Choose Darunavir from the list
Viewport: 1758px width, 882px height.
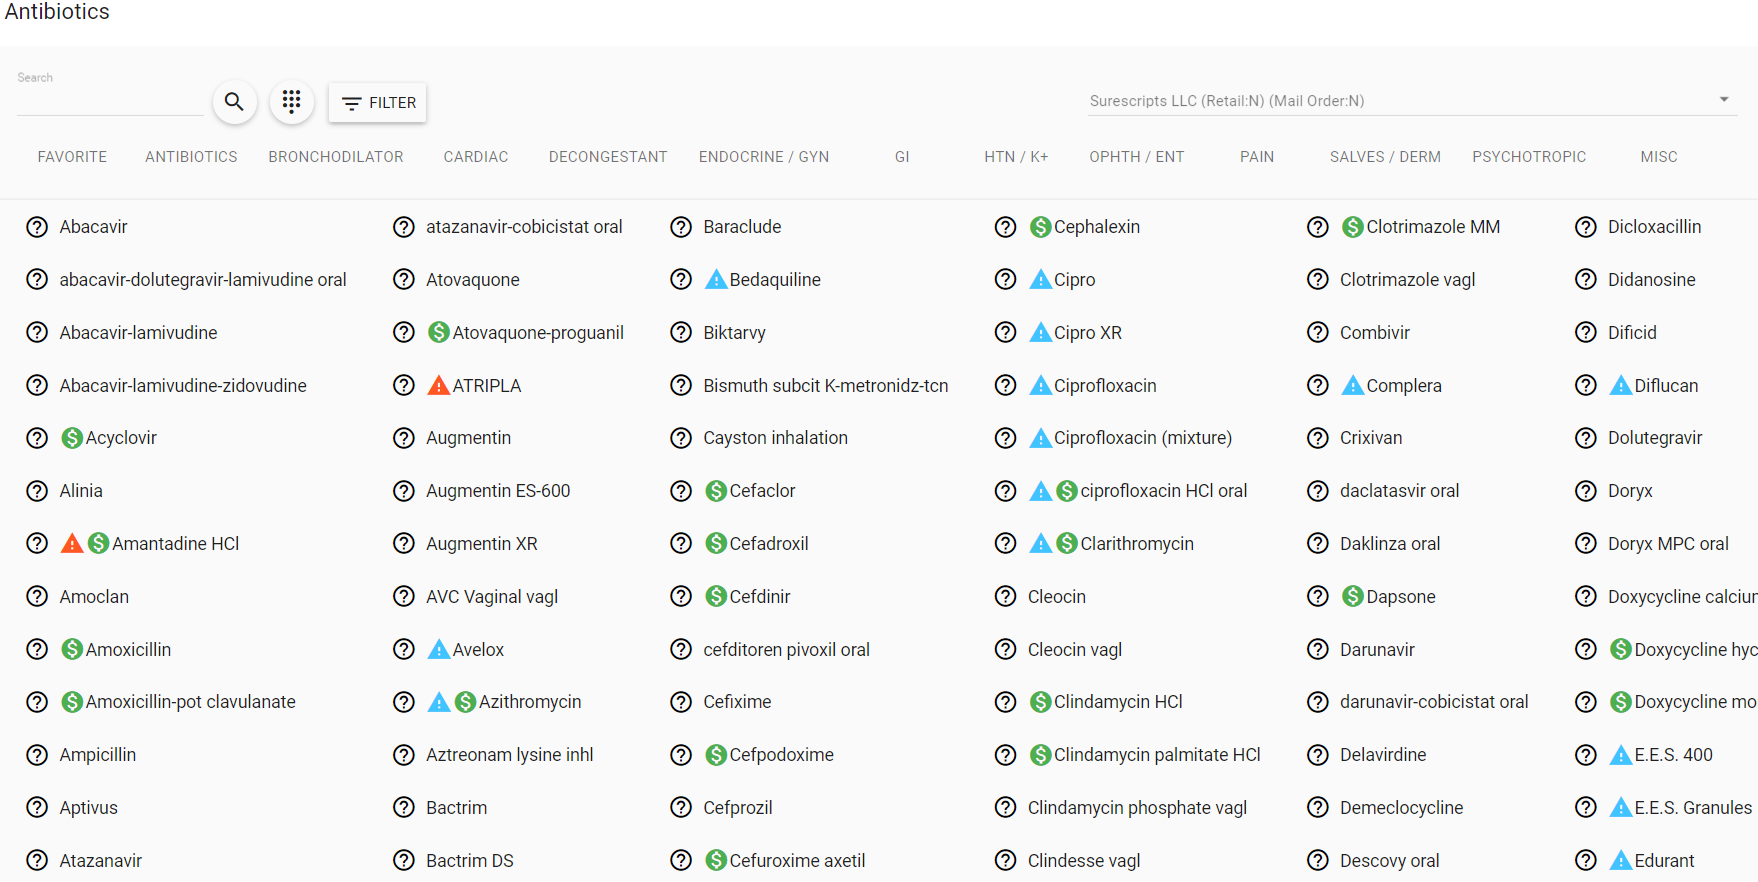coord(1377,650)
